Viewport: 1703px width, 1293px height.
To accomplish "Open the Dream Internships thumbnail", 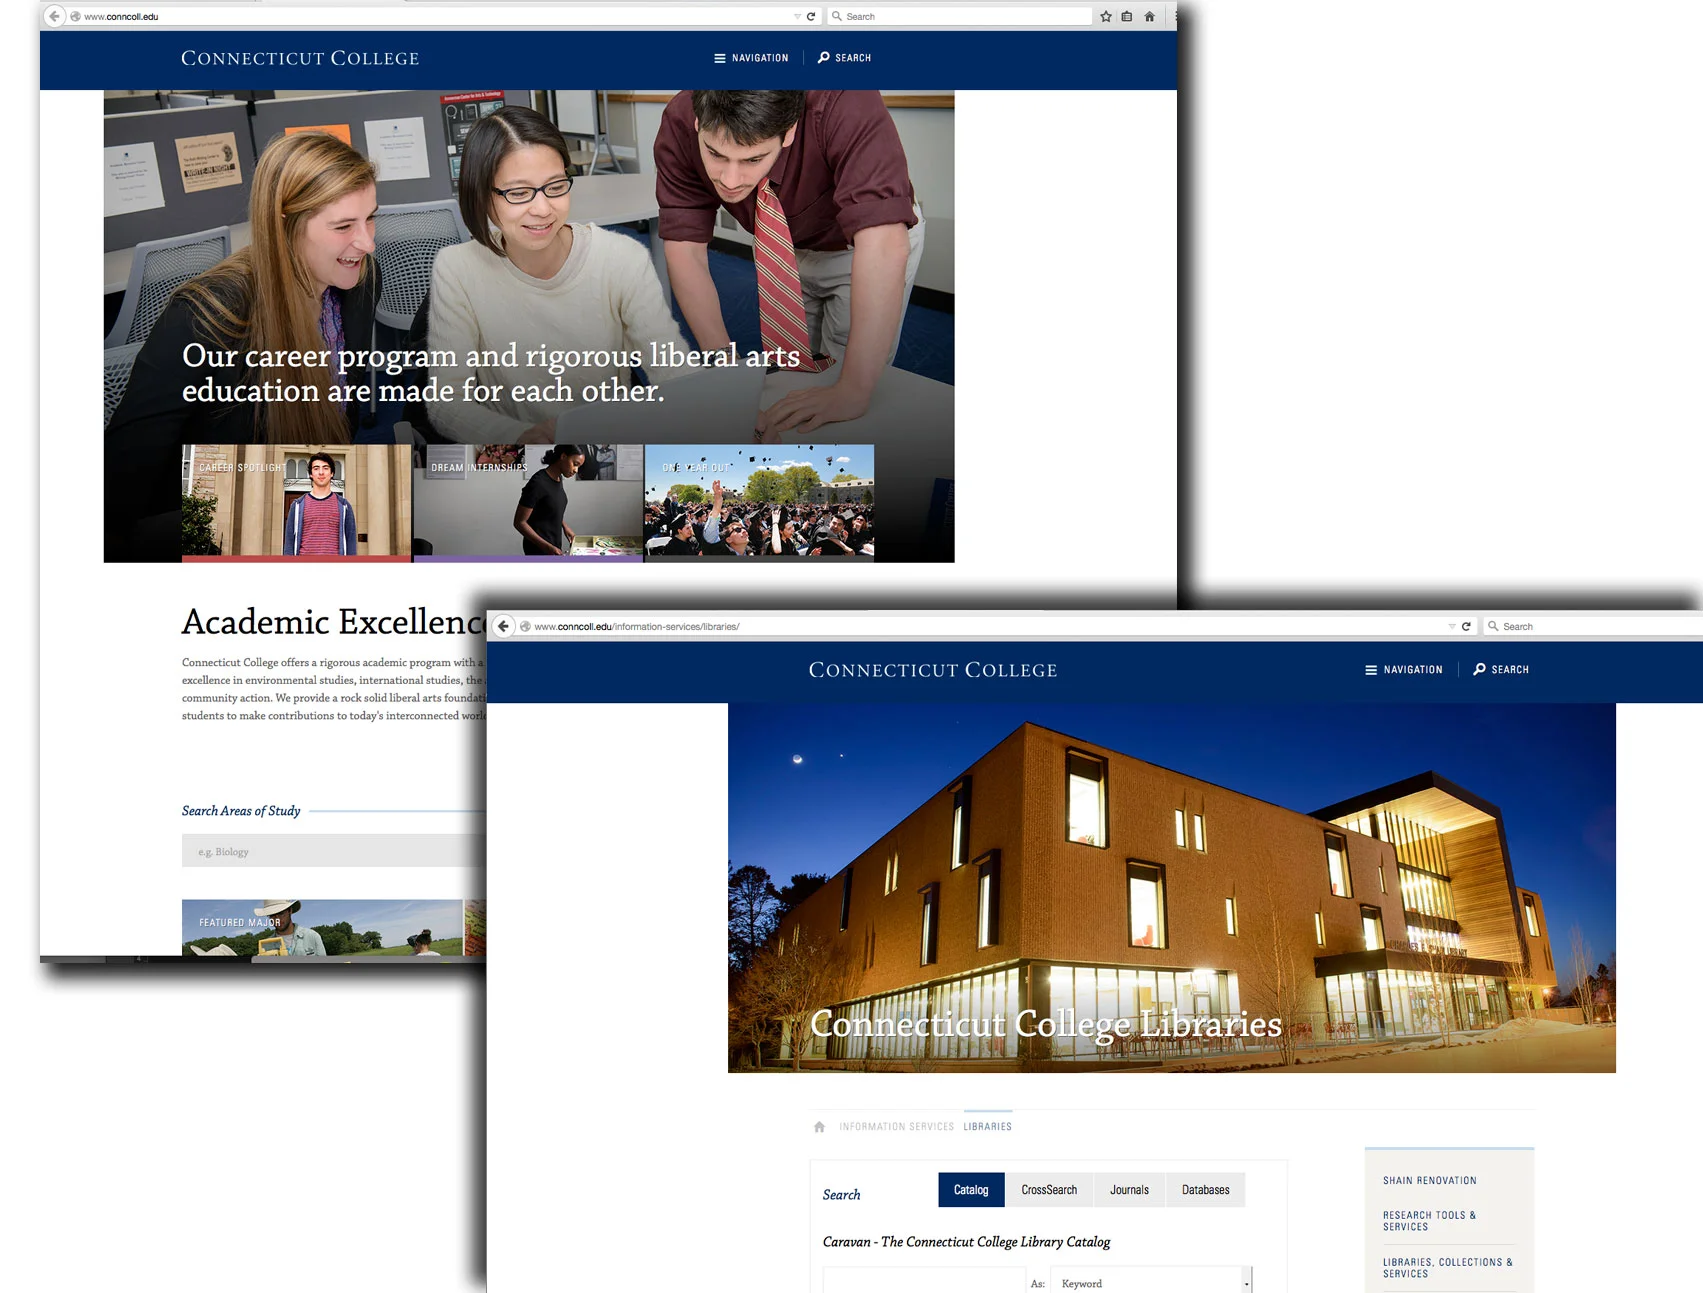I will 528,502.
